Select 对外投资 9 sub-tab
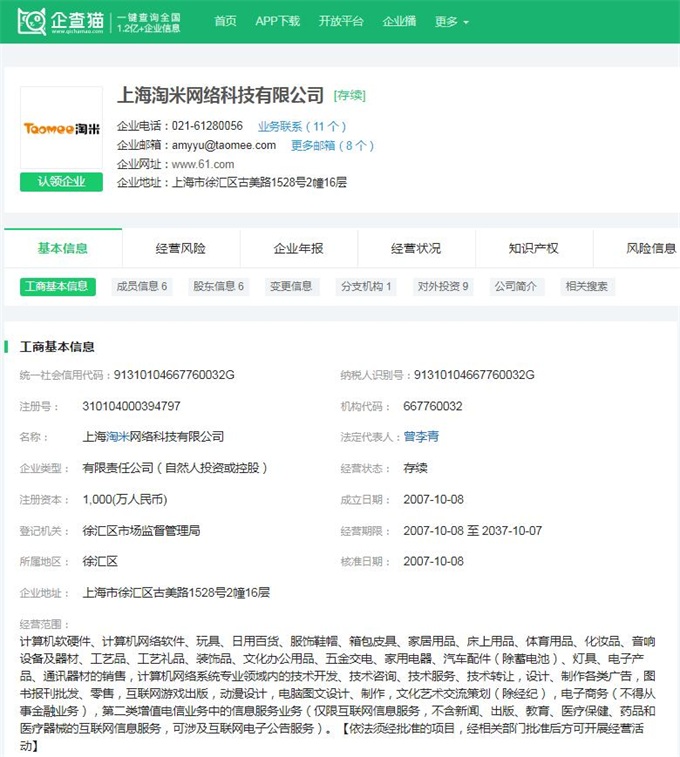Screen dimensions: 680x757 (x=442, y=287)
